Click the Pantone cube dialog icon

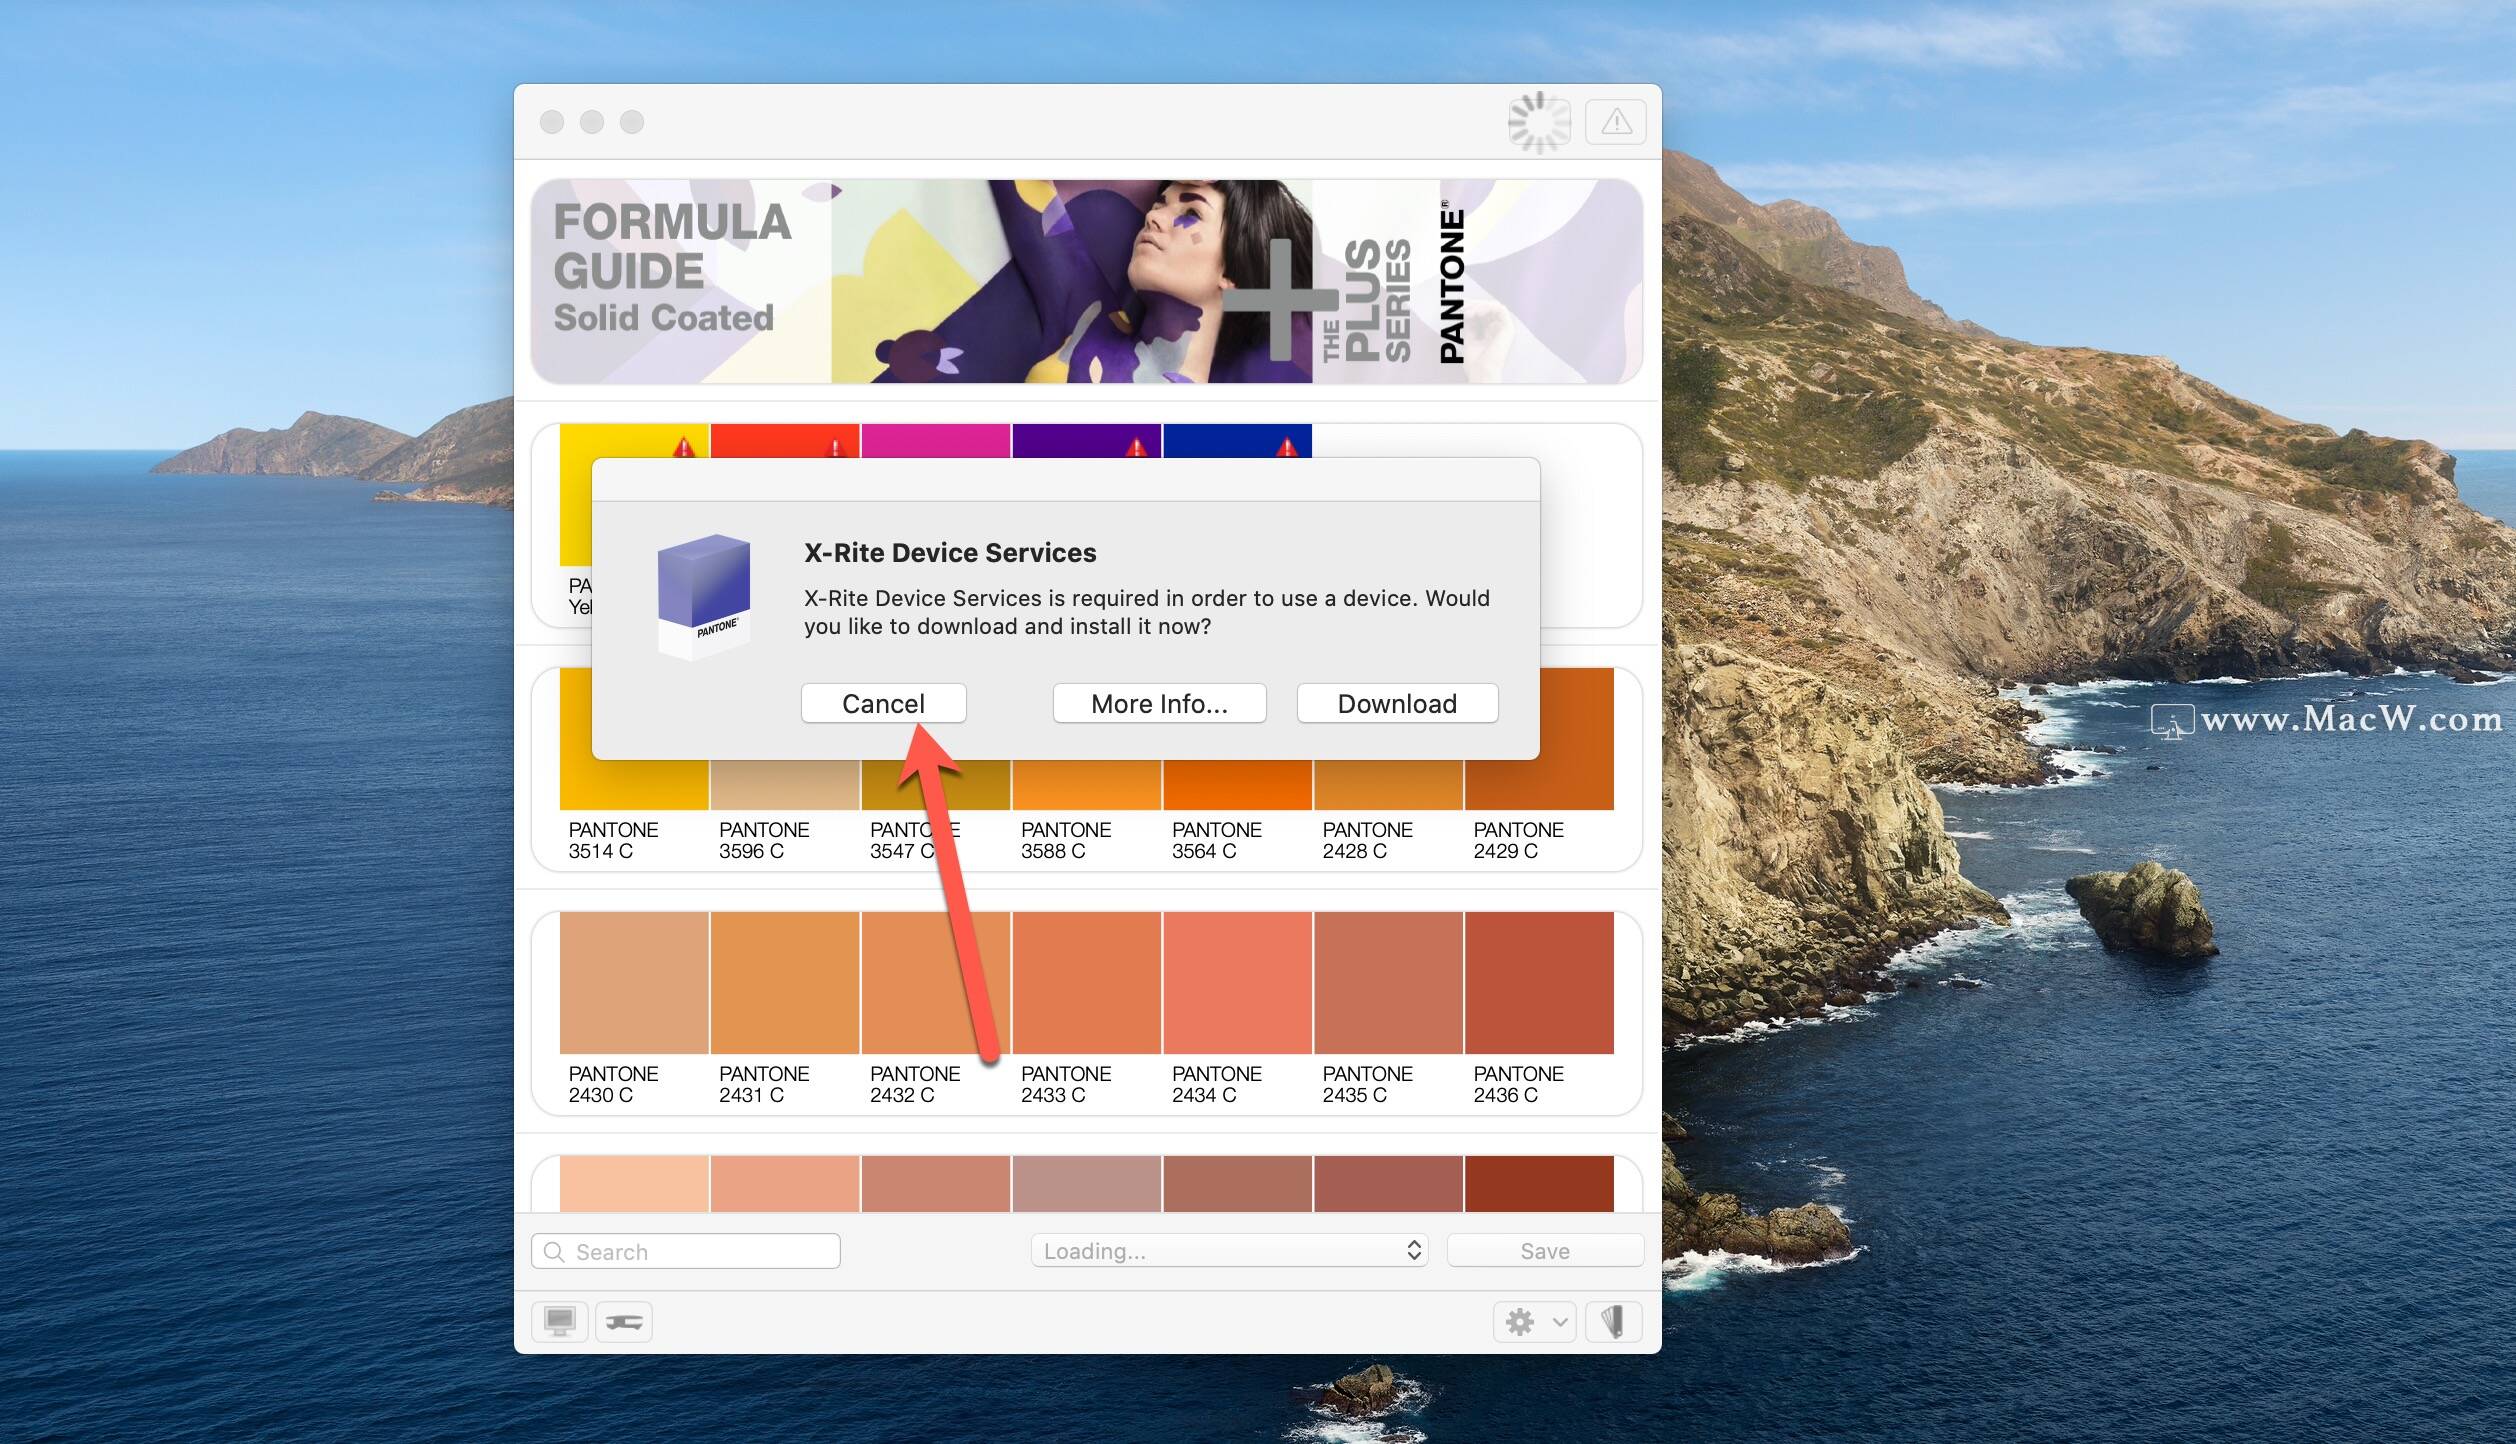pyautogui.click(x=703, y=597)
